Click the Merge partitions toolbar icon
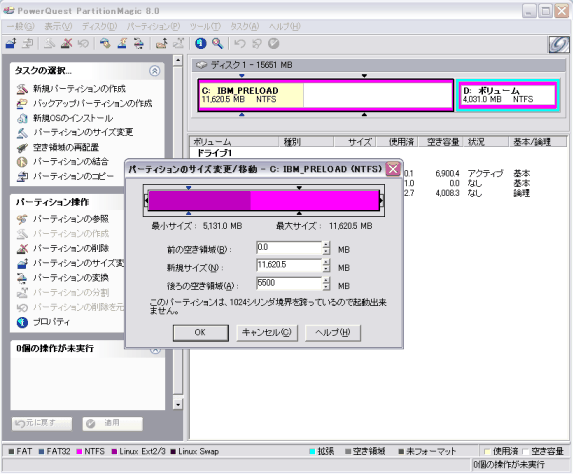This screenshot has width=573, height=474. [x=161, y=43]
